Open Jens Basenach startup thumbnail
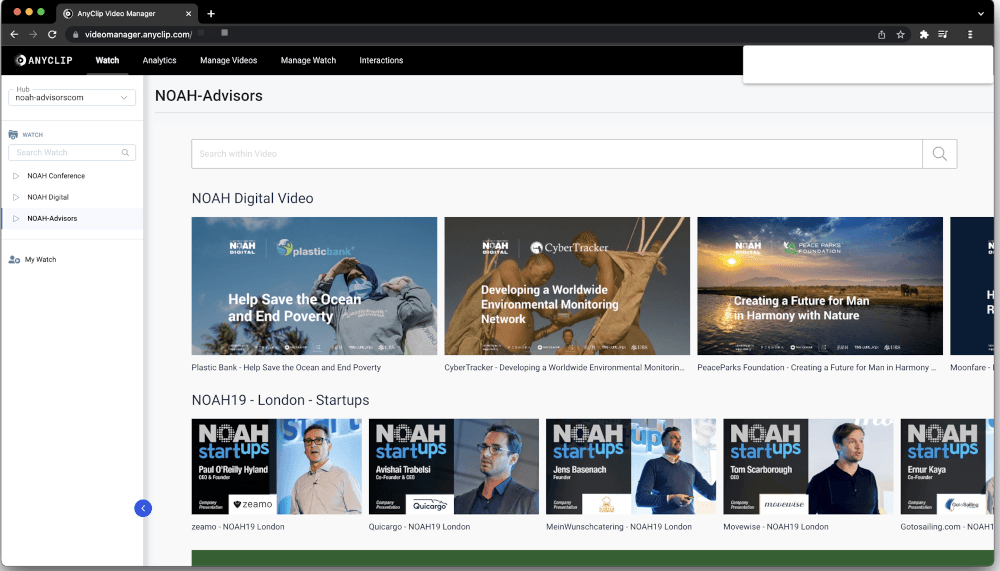 click(631, 466)
